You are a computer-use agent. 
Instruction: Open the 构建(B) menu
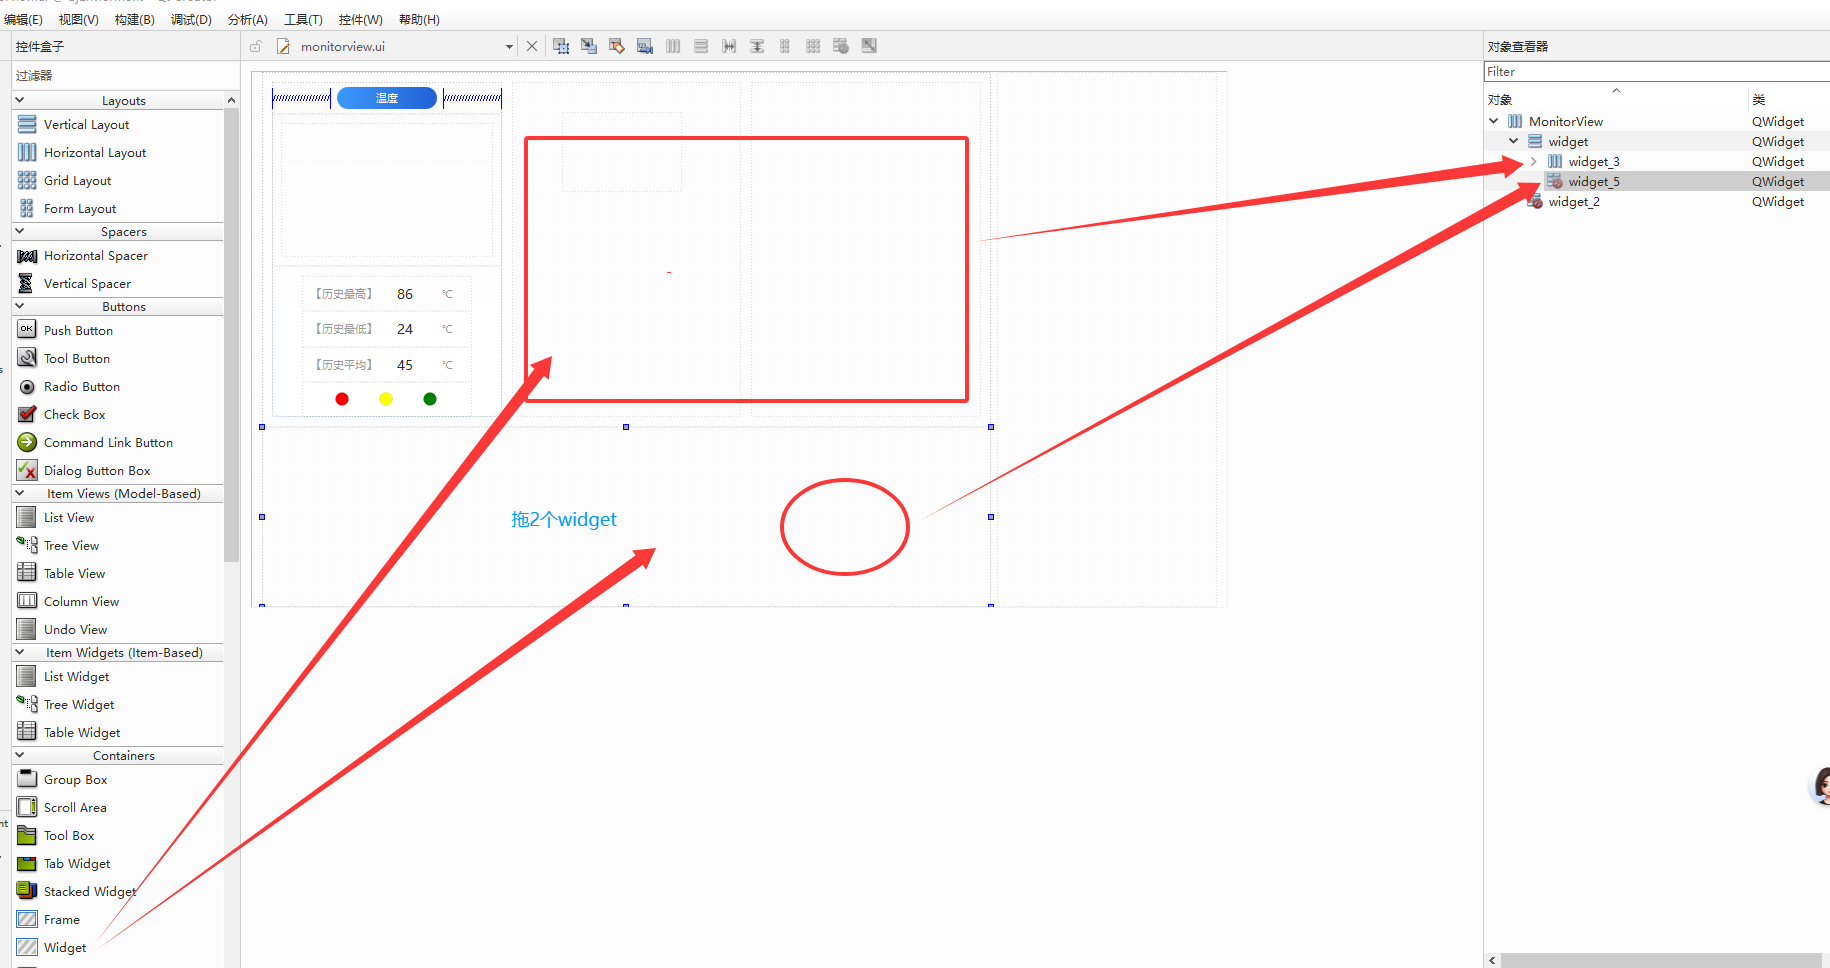[x=135, y=19]
